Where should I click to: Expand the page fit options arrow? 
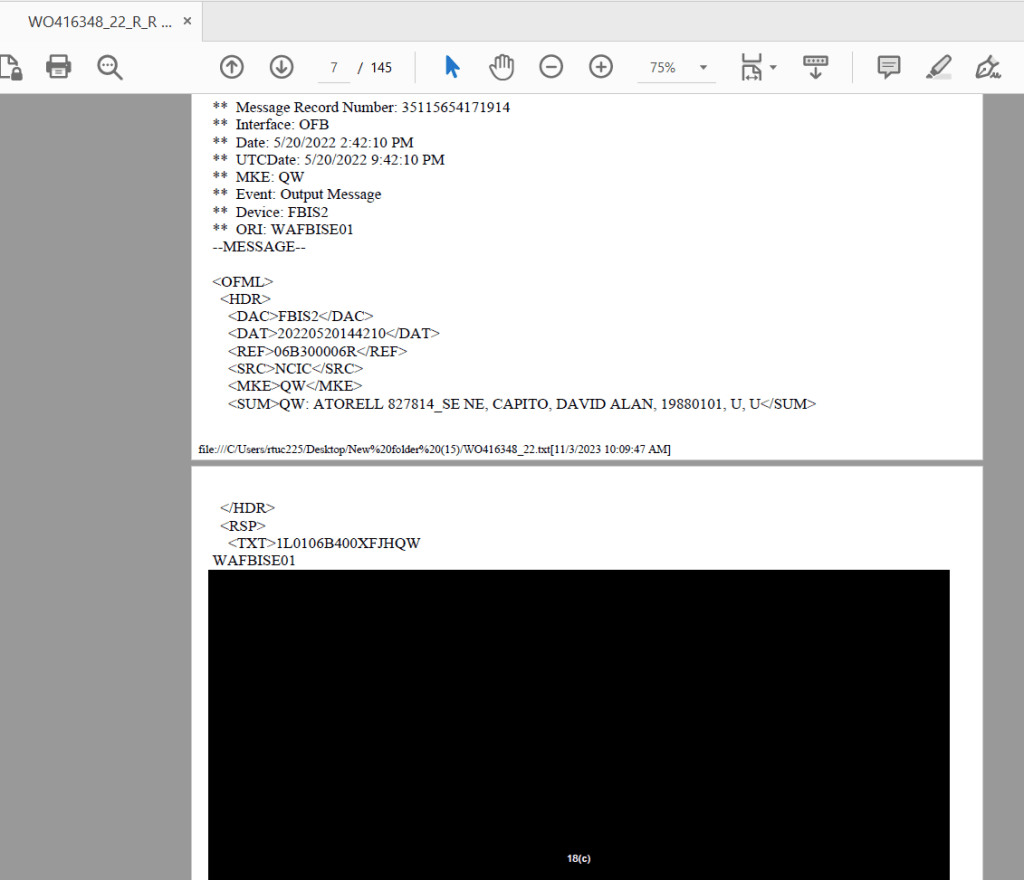coord(773,68)
